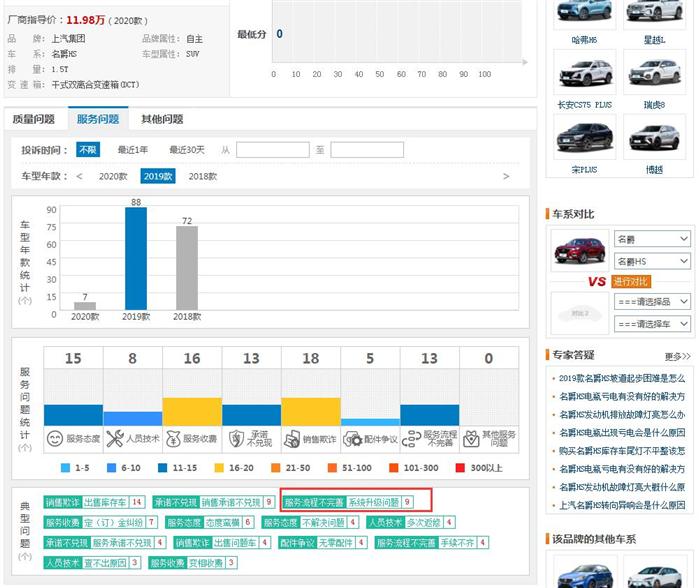Screen dimensions: 700x588
Task: Click the 300以上 red legend swatch
Action: point(460,468)
